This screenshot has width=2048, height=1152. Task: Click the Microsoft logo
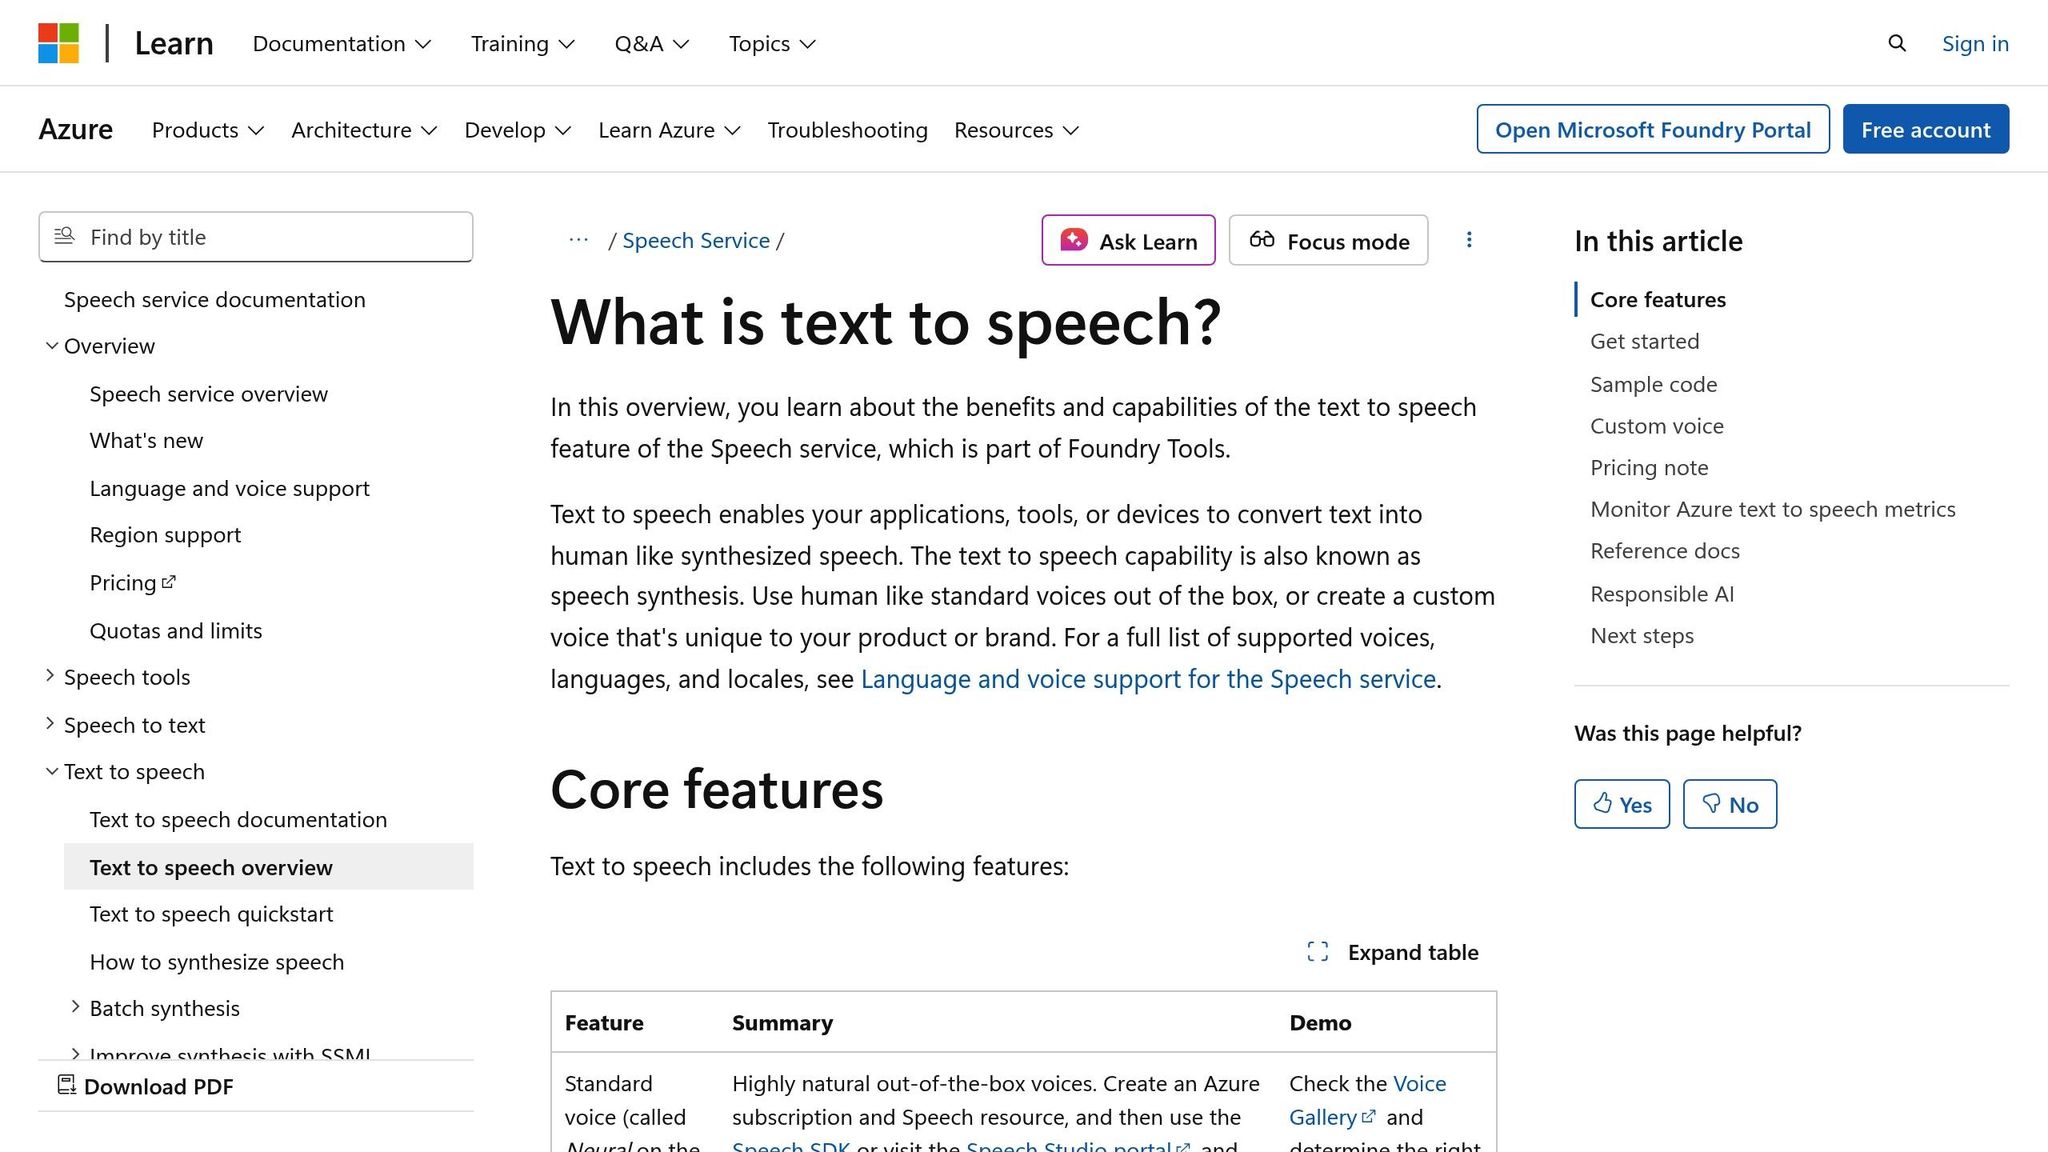tap(60, 41)
